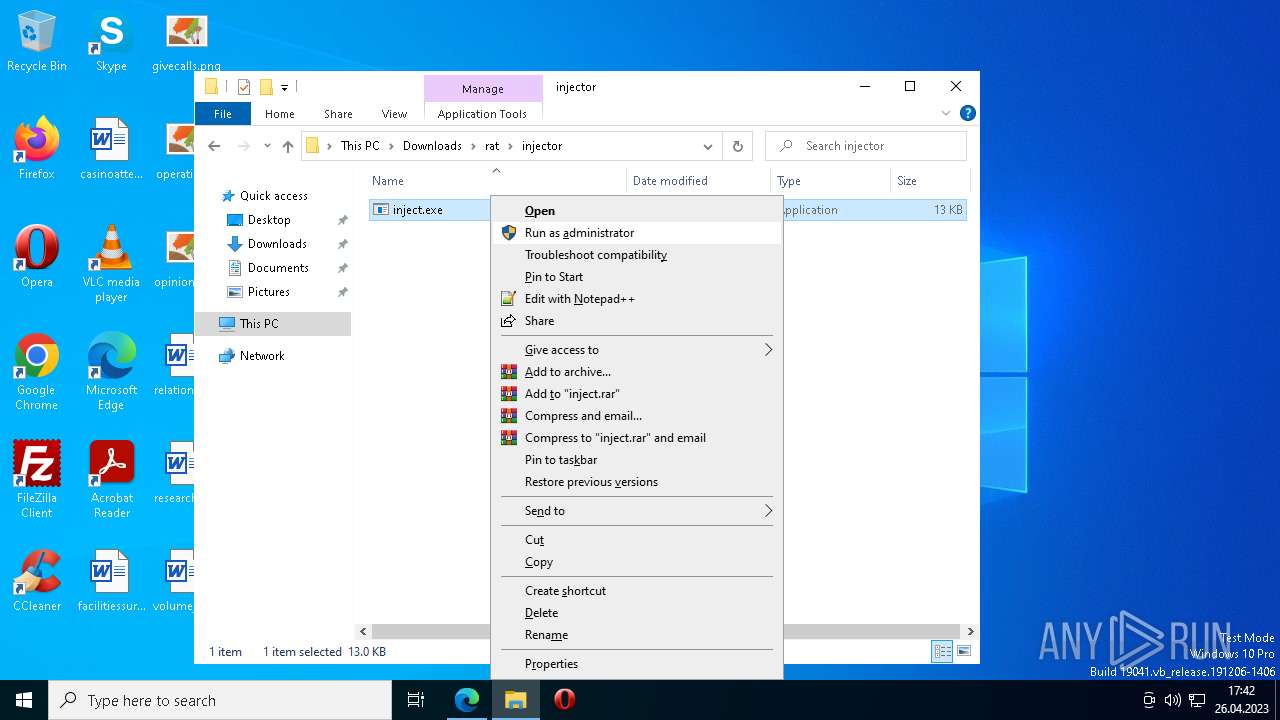Open Microsoft Edge desktop shortcut
This screenshot has height=720, width=1280.
111,372
